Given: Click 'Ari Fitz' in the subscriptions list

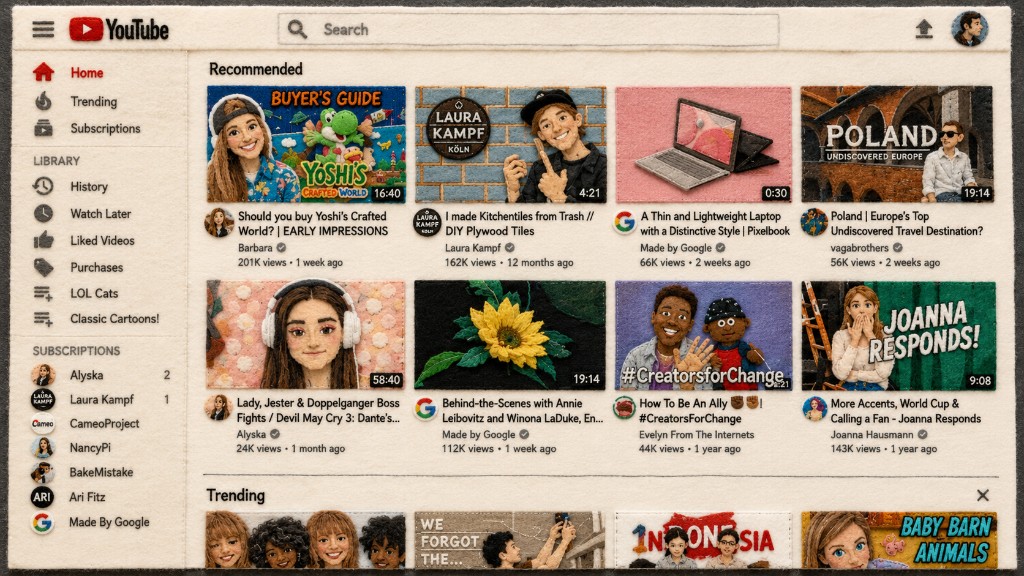Looking at the screenshot, I should pyautogui.click(x=87, y=497).
